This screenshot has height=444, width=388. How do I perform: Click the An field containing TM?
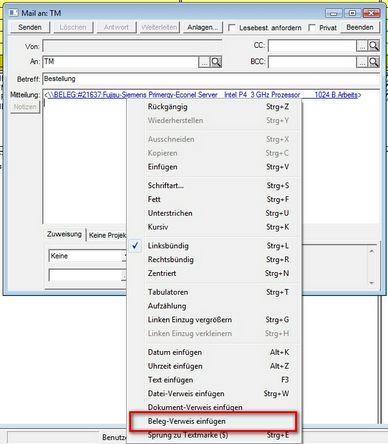point(120,62)
